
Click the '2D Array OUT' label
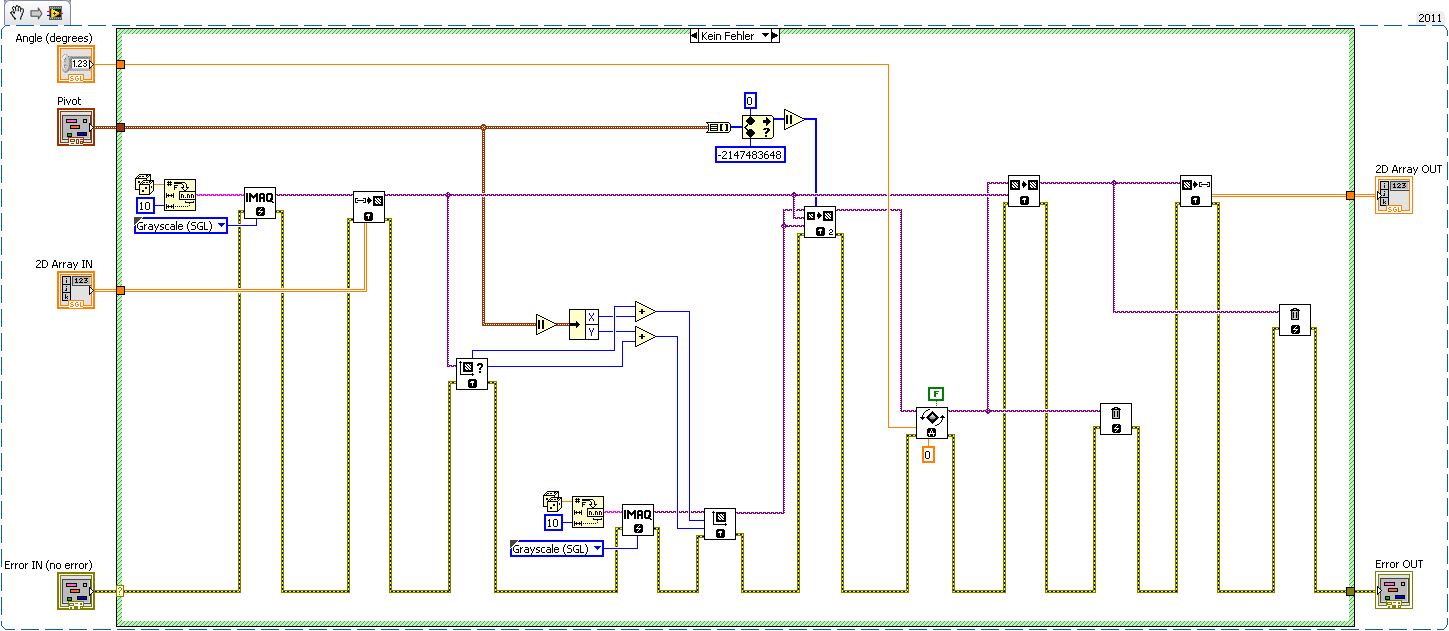1409,169
